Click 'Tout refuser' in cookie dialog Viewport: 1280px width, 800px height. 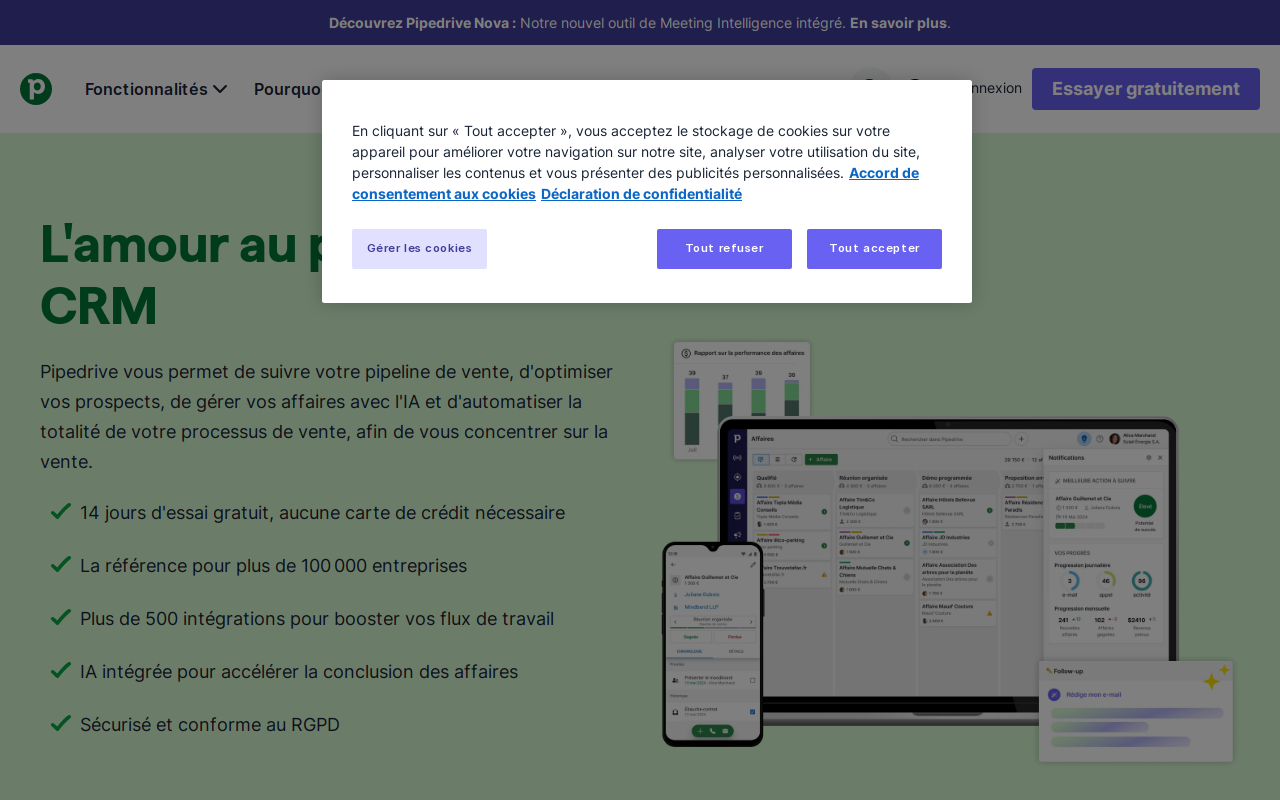pyautogui.click(x=724, y=249)
